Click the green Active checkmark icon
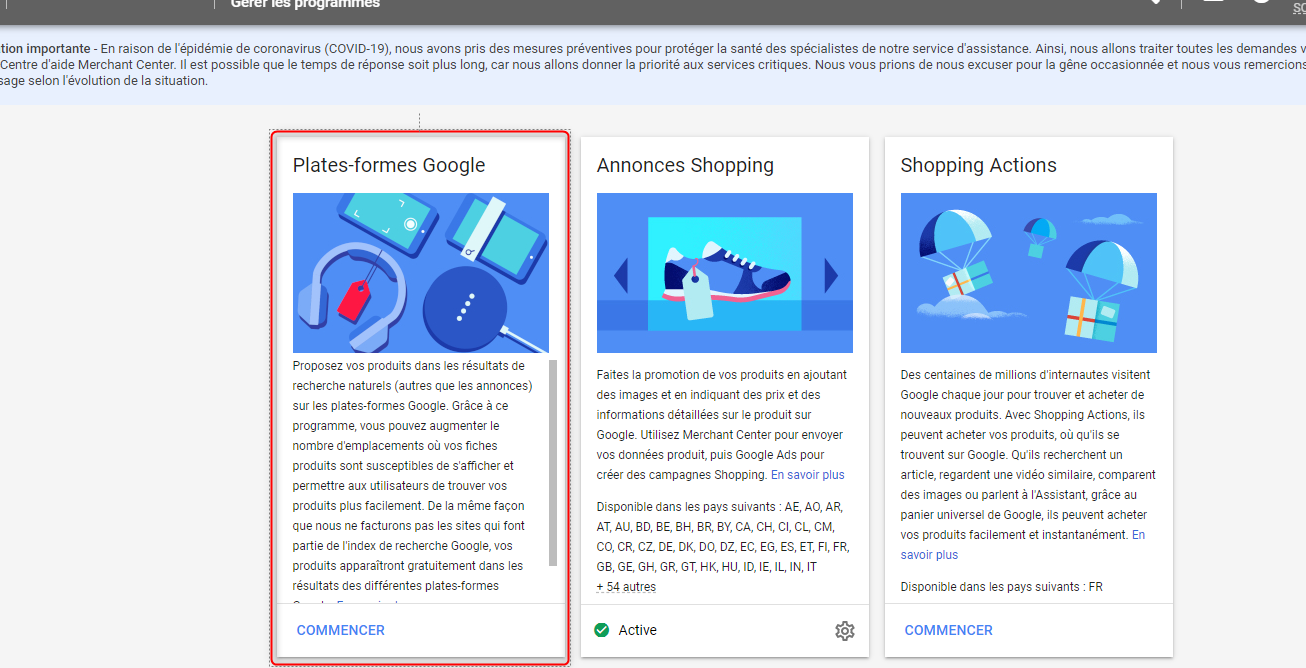The height and width of the screenshot is (668, 1306). coord(601,630)
